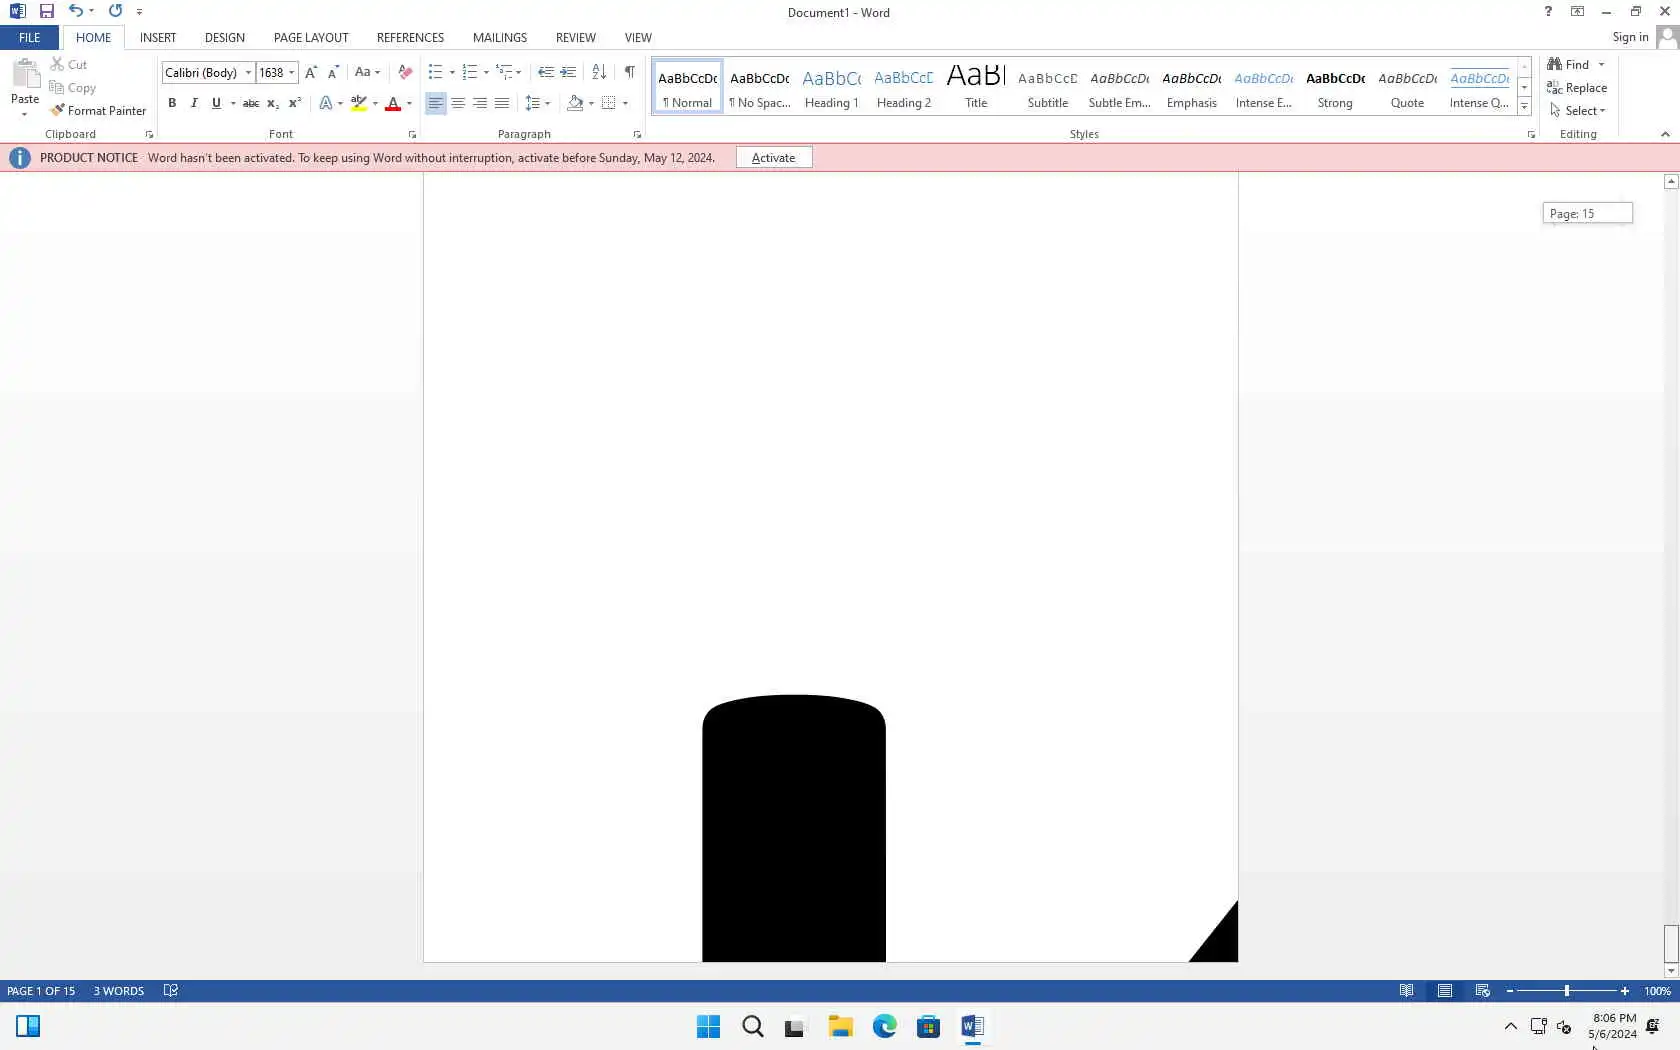This screenshot has width=1680, height=1050.
Task: Expand the Styles gallery More arrow
Action: pyautogui.click(x=1524, y=107)
